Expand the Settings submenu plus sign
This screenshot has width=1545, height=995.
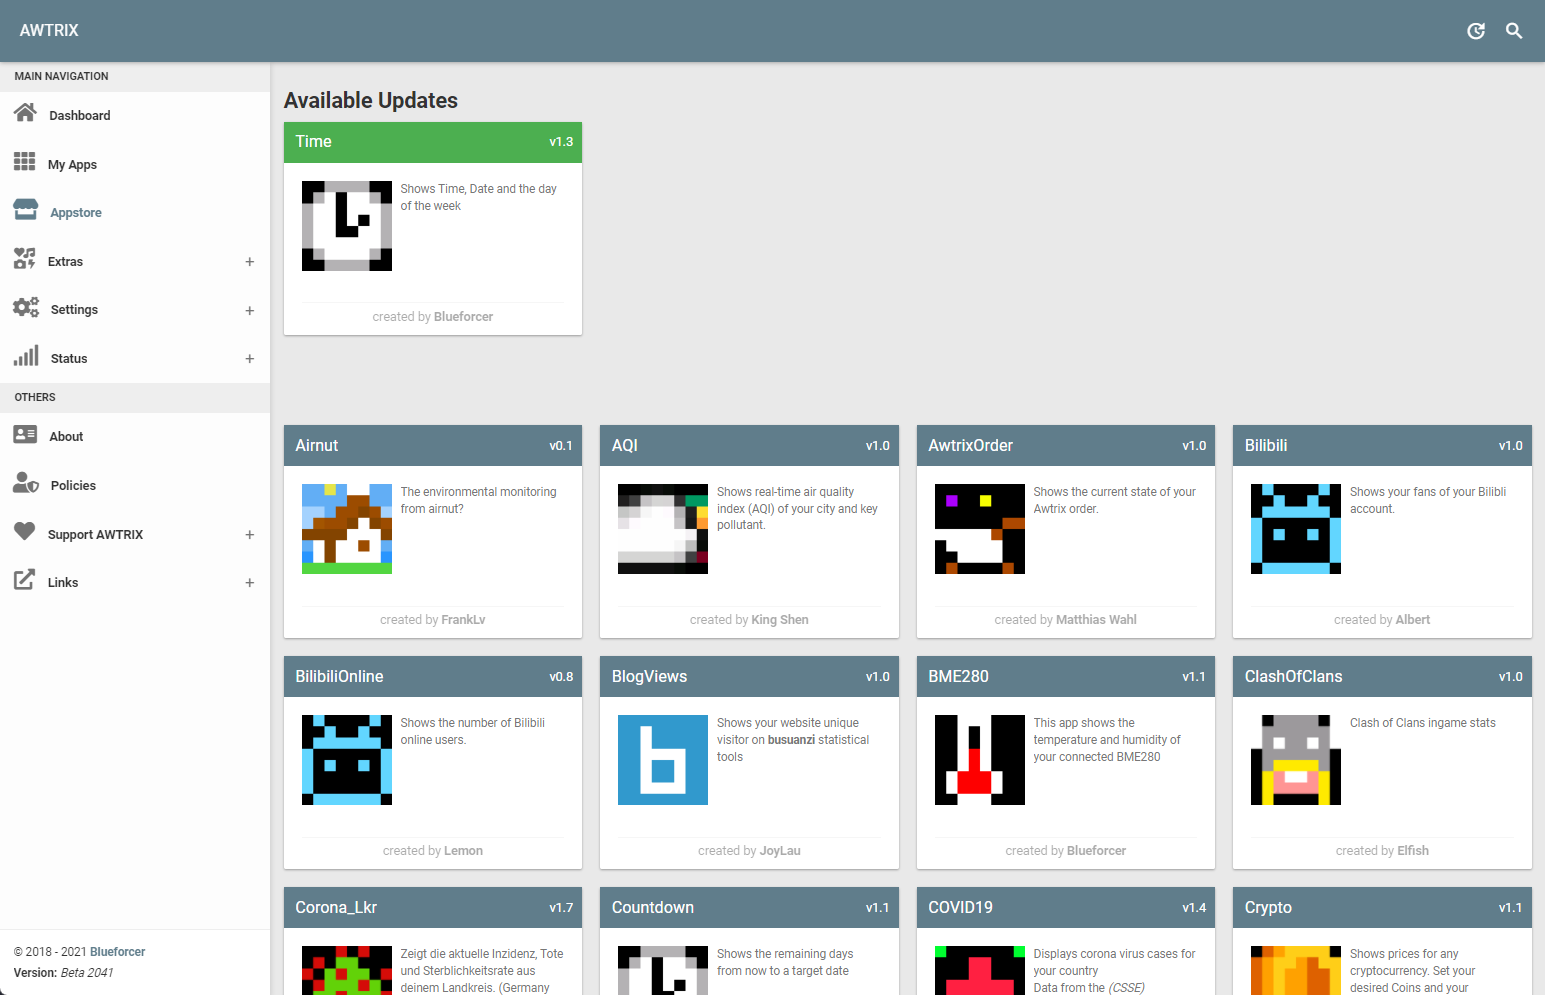[x=250, y=311]
